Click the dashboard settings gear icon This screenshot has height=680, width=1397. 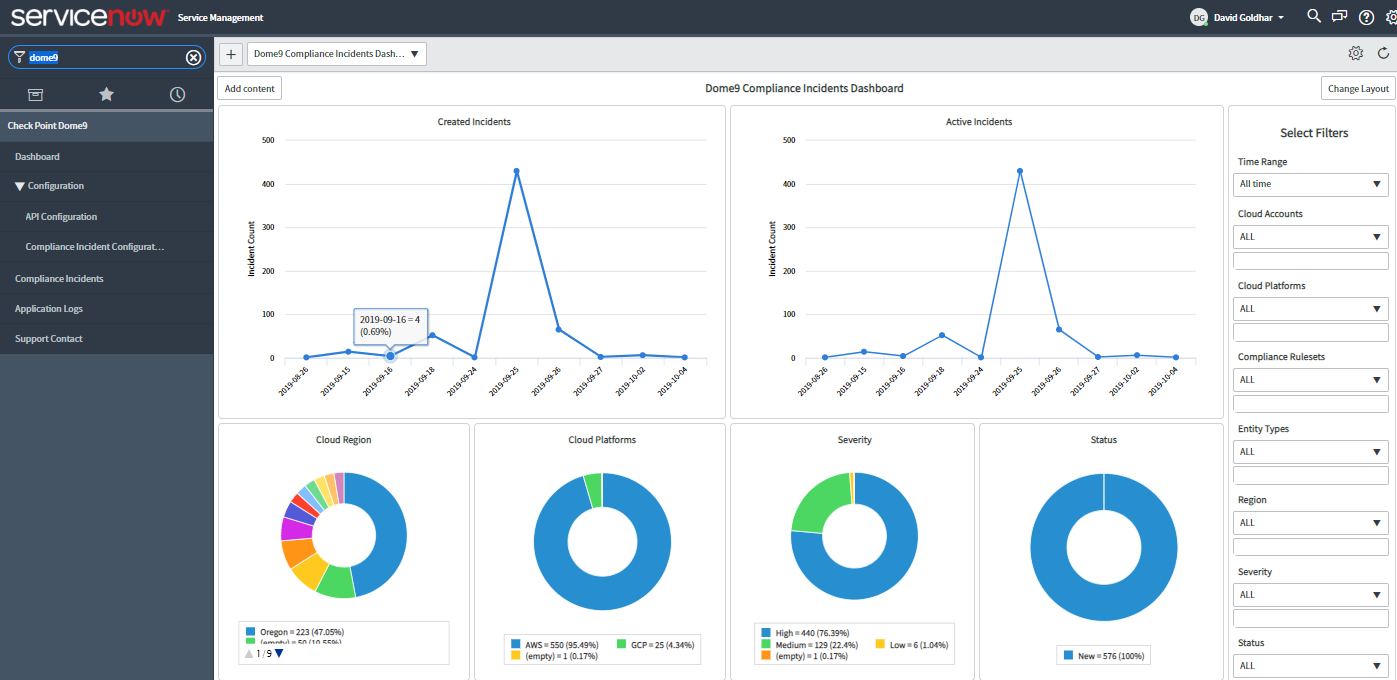1356,53
